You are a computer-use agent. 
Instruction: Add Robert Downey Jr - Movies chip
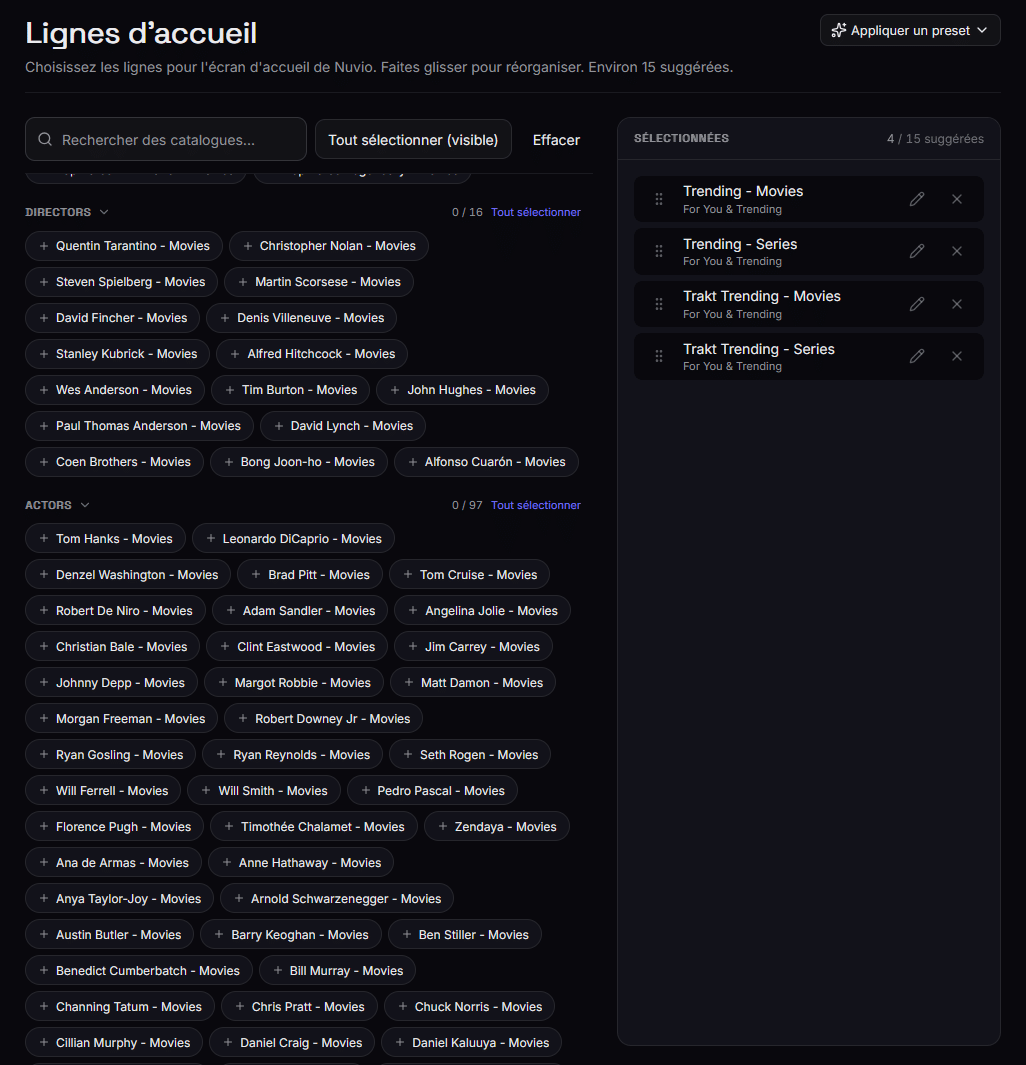[x=323, y=719]
